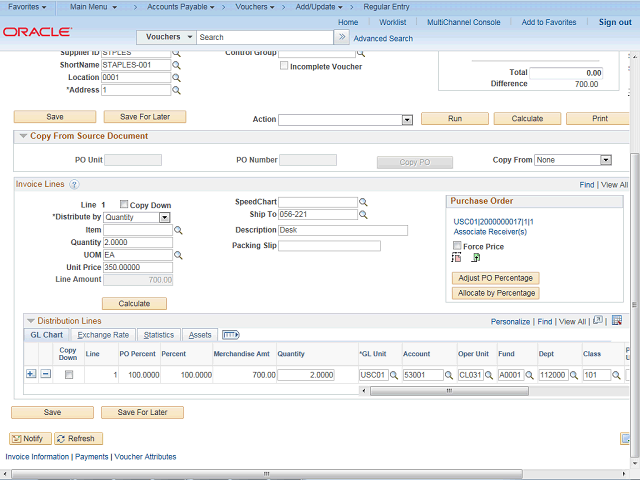Click the ShortName lookup magnifier icon

[x=177, y=65]
